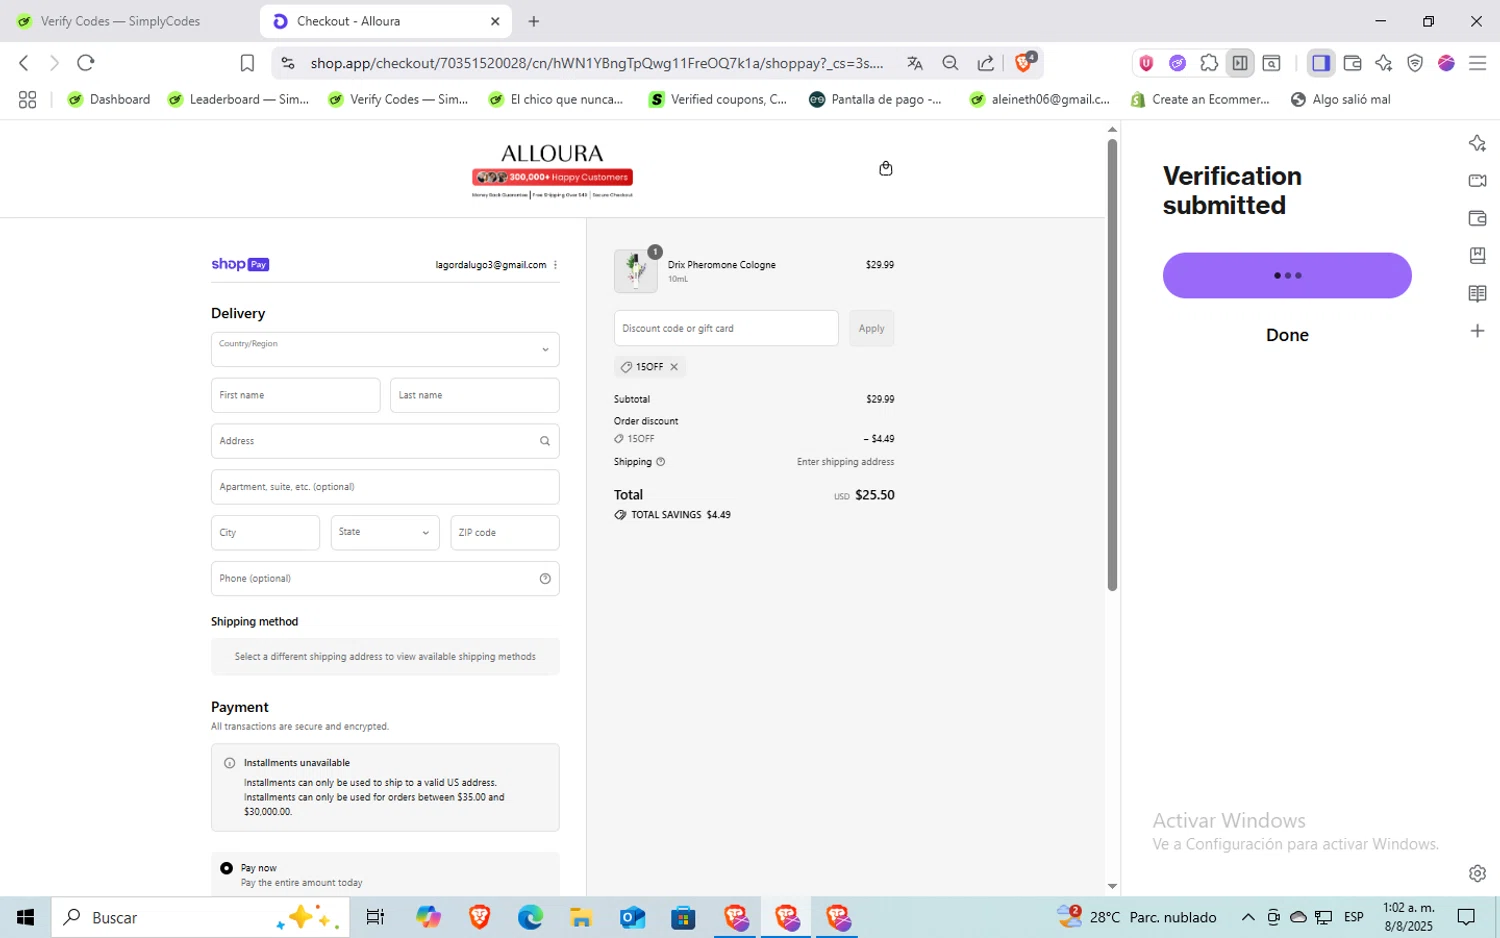Click Done in verification panel
1500x938 pixels.
coord(1287,335)
